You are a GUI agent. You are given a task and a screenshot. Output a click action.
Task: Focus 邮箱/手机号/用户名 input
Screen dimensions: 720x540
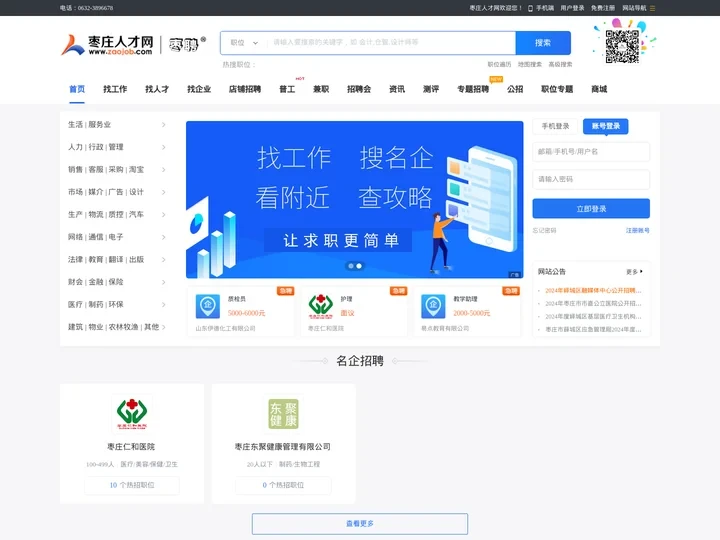coord(591,152)
